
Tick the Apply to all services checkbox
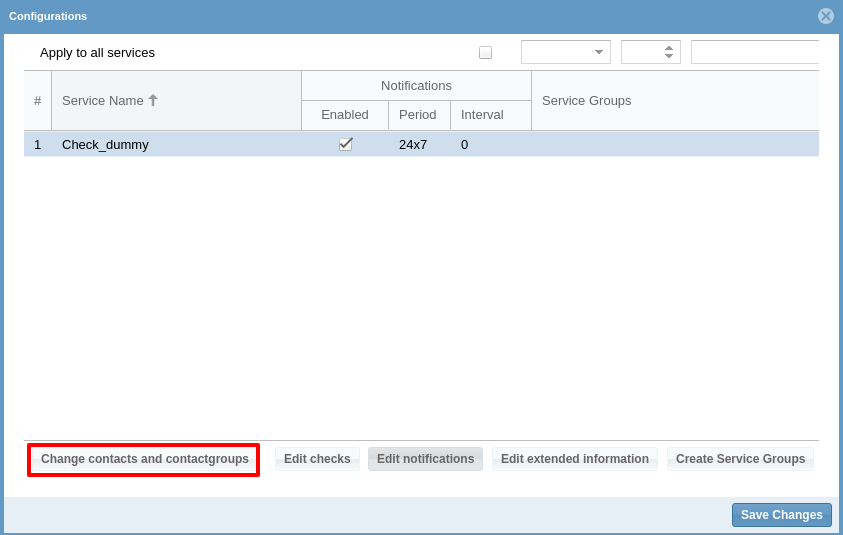tap(485, 52)
